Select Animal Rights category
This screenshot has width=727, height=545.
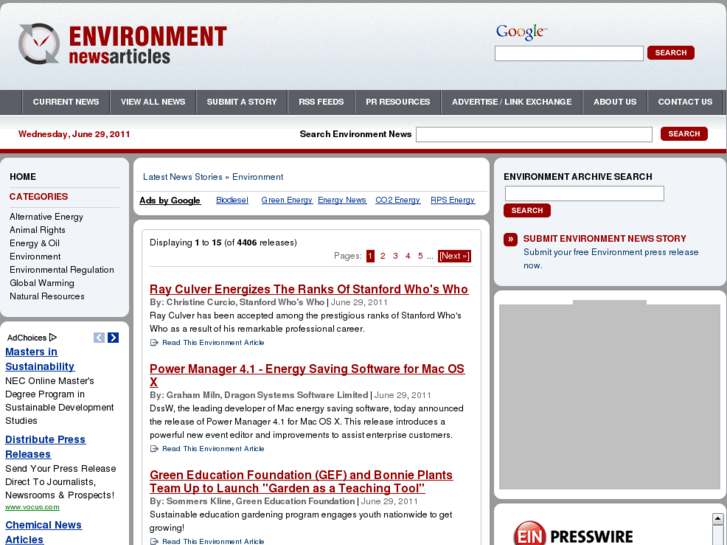click(x=38, y=230)
